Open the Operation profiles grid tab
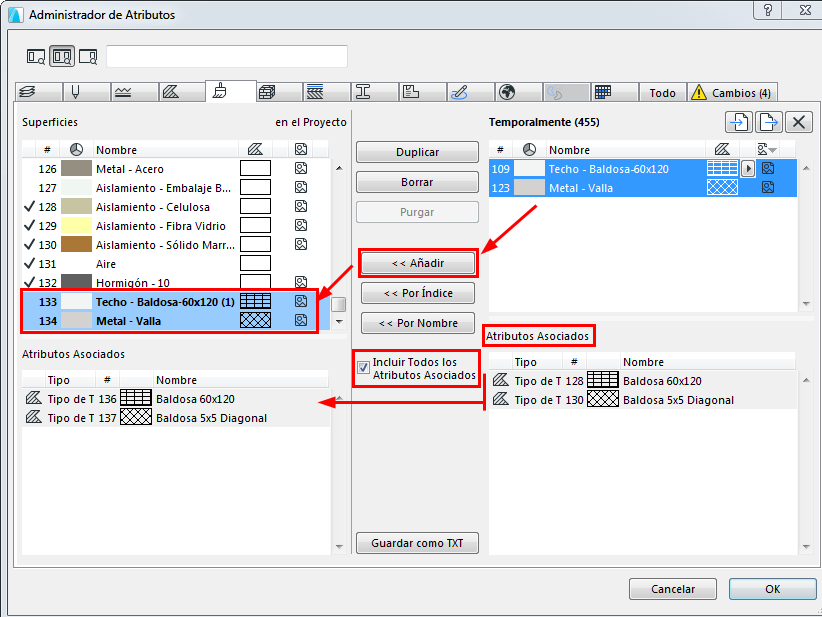The width and height of the screenshot is (822, 617). [614, 92]
